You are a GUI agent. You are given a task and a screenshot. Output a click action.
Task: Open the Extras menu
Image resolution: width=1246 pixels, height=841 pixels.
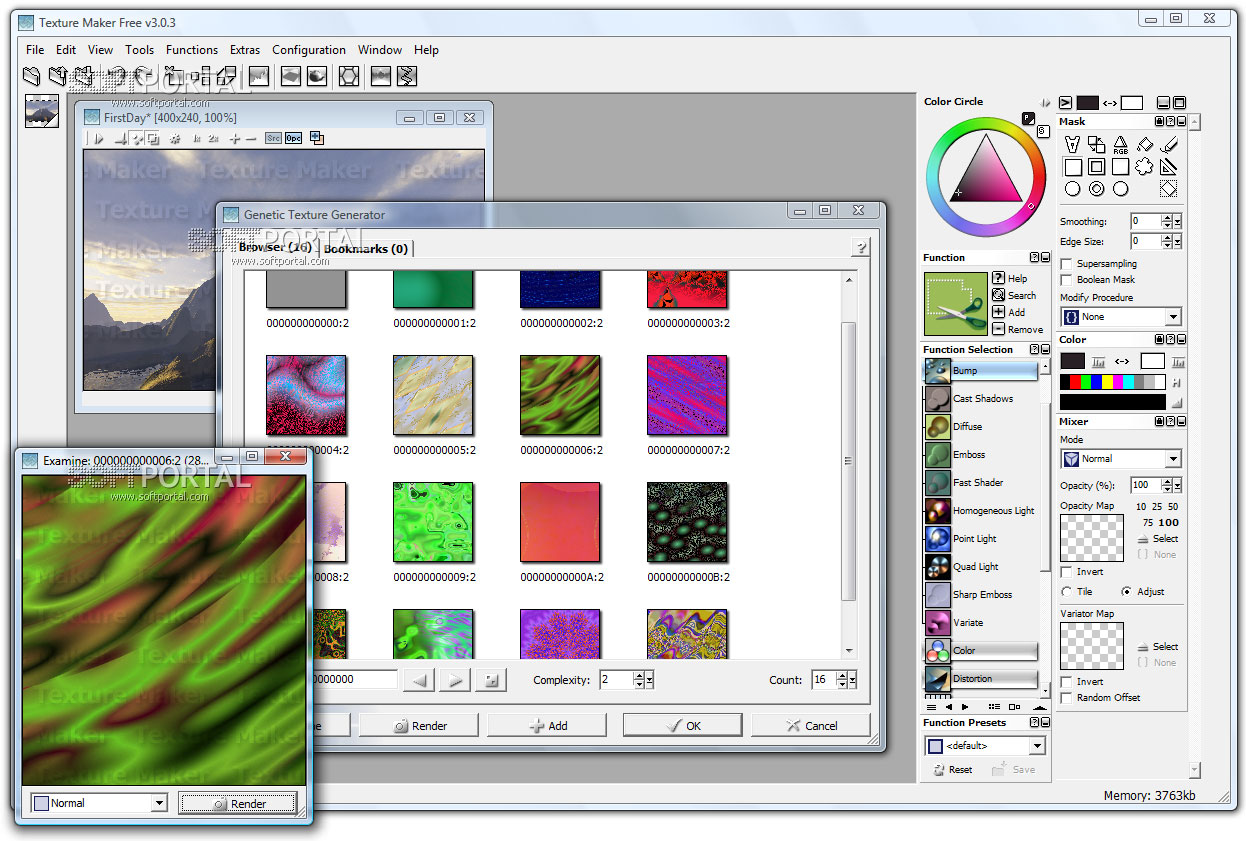click(x=245, y=50)
